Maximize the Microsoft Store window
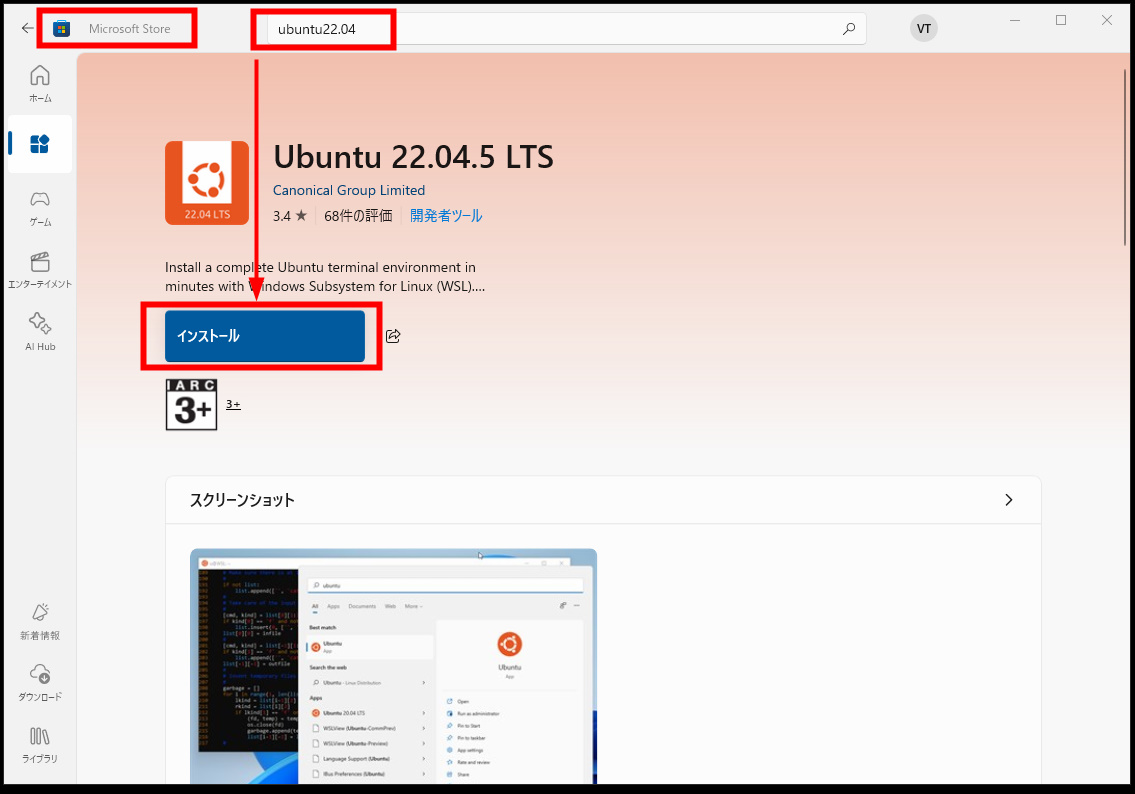Viewport: 1135px width, 794px height. pyautogui.click(x=1060, y=20)
